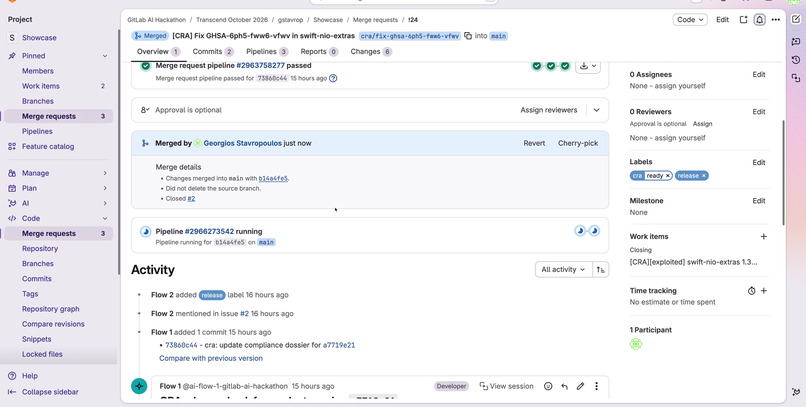Viewport: 806px width, 407px height.
Task: Collapse the Code section
Action: [105, 218]
